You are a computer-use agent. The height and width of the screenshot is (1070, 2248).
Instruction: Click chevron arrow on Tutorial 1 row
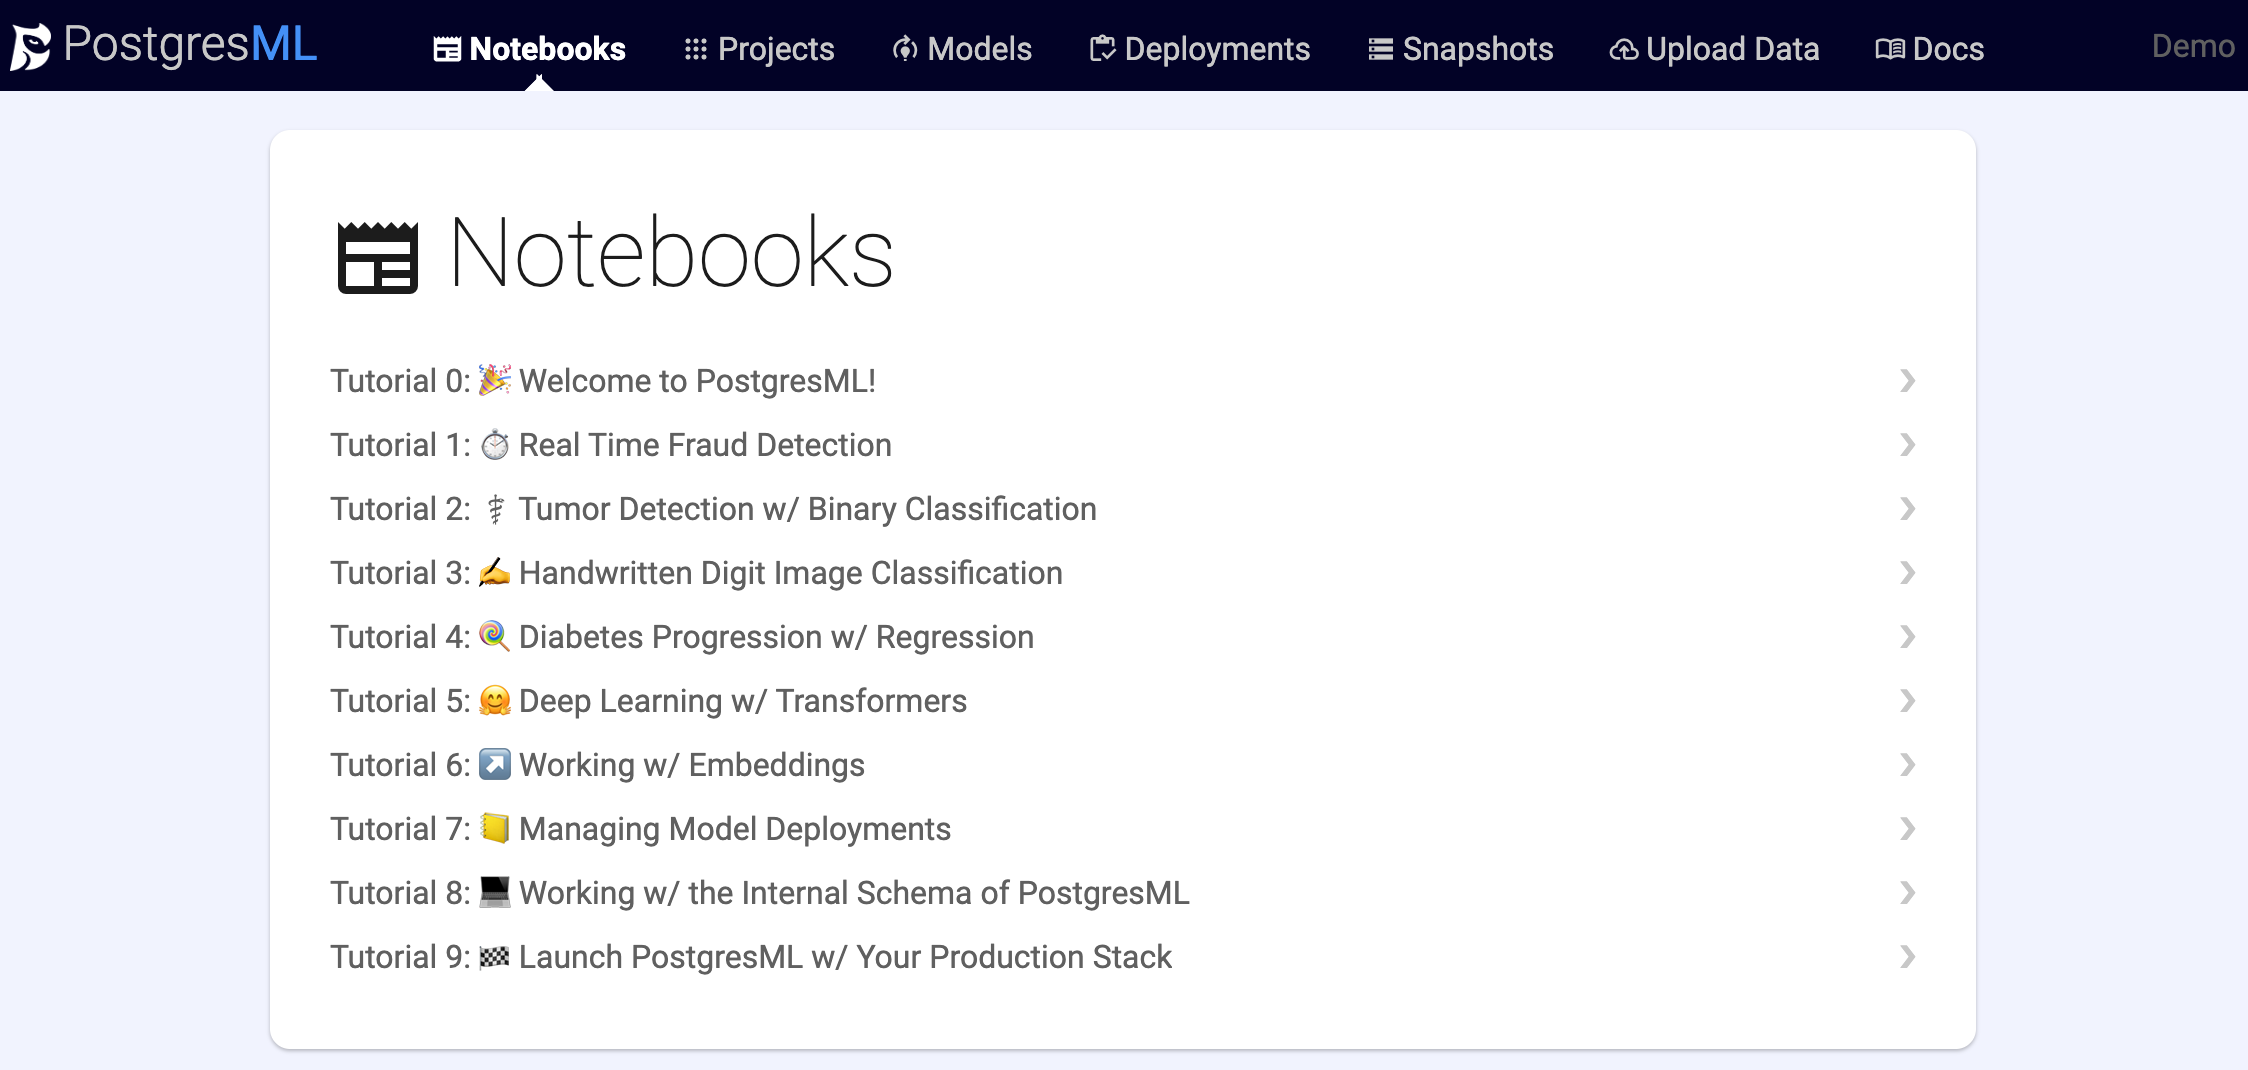coord(1907,445)
